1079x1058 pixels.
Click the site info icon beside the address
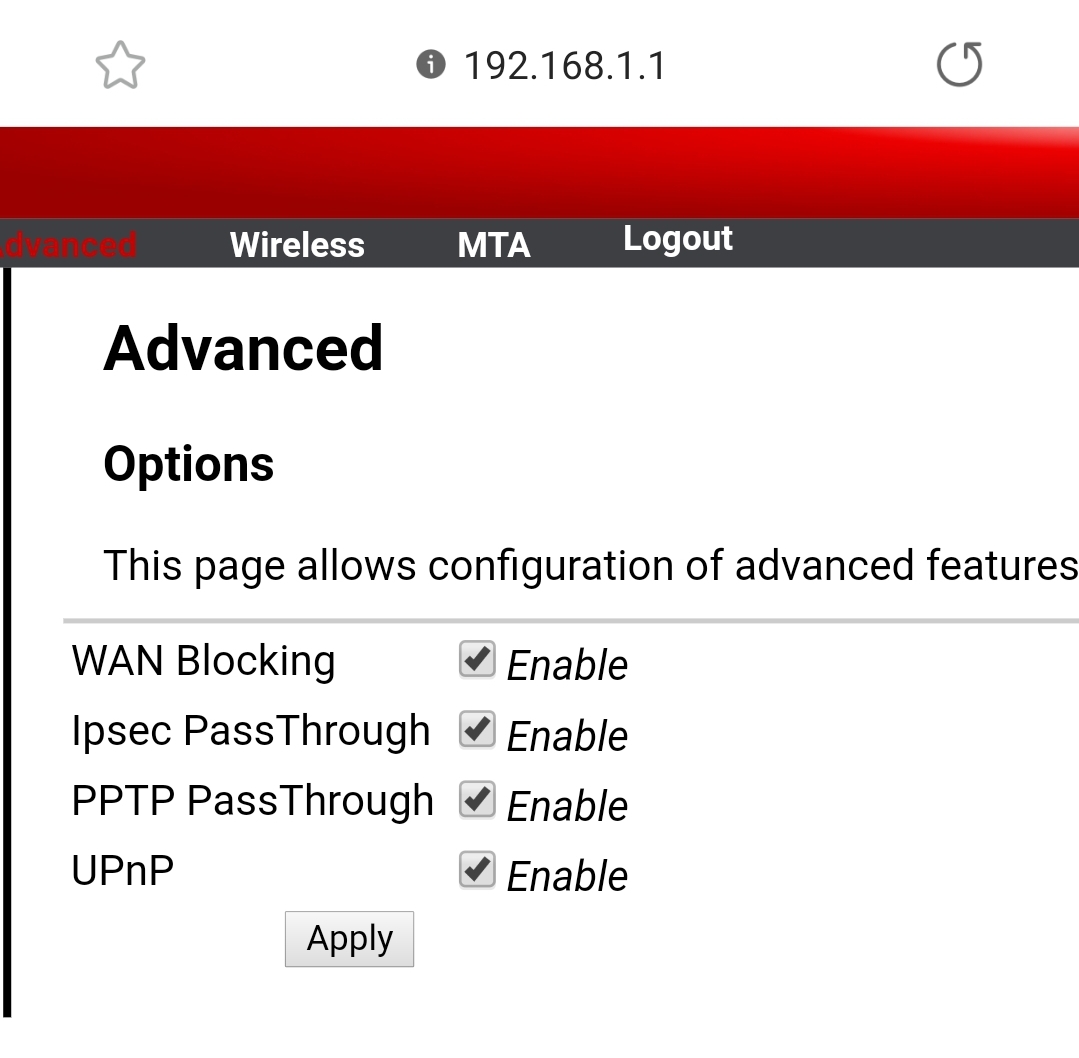(x=430, y=66)
